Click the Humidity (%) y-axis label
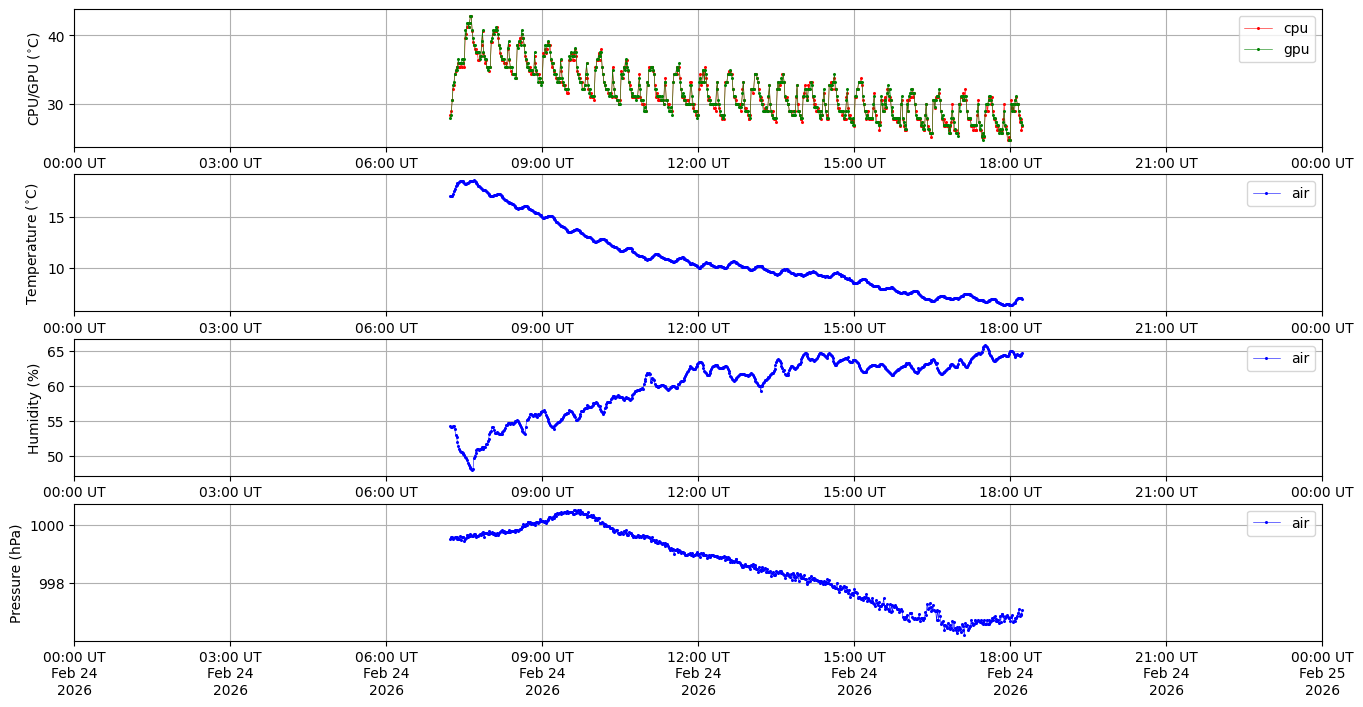This screenshot has height=707, width=1363. 34,408
